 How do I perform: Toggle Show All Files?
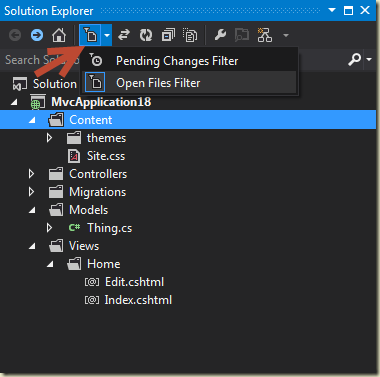(190, 35)
